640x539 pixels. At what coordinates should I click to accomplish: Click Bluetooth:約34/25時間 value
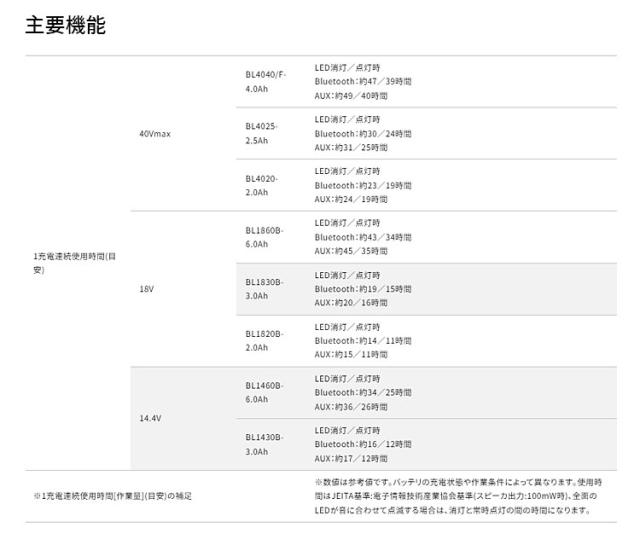coord(363,393)
